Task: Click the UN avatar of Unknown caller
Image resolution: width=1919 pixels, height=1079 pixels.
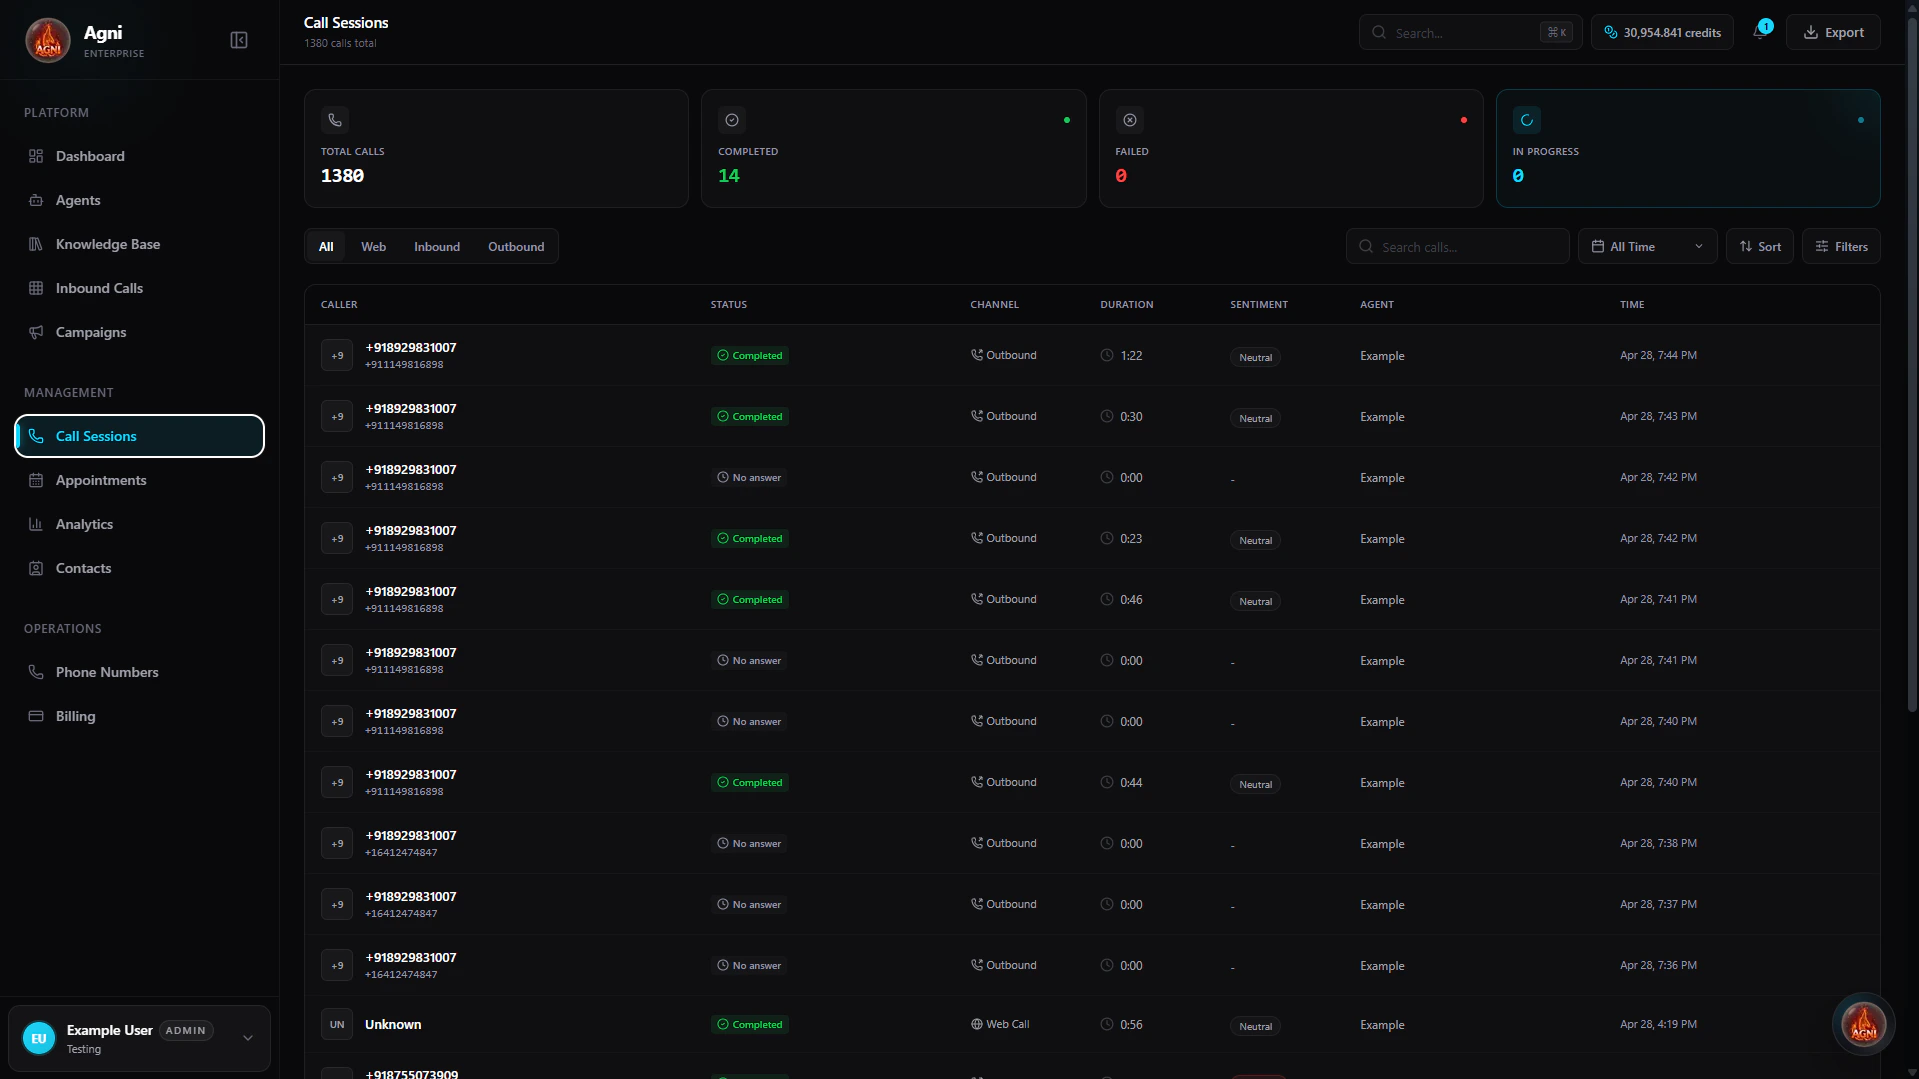Action: point(337,1024)
